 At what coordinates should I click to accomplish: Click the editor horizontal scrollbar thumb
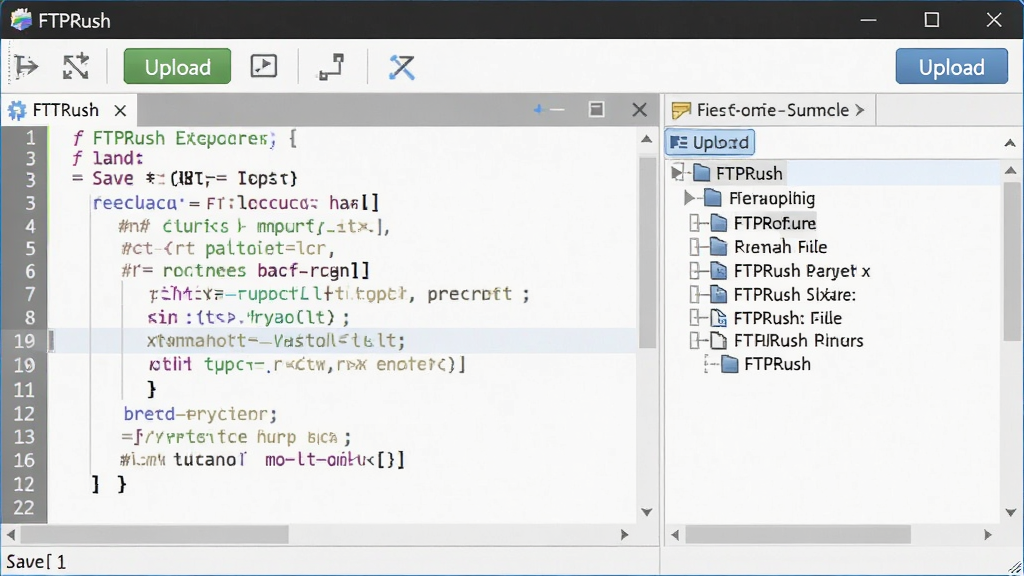pyautogui.click(x=155, y=535)
